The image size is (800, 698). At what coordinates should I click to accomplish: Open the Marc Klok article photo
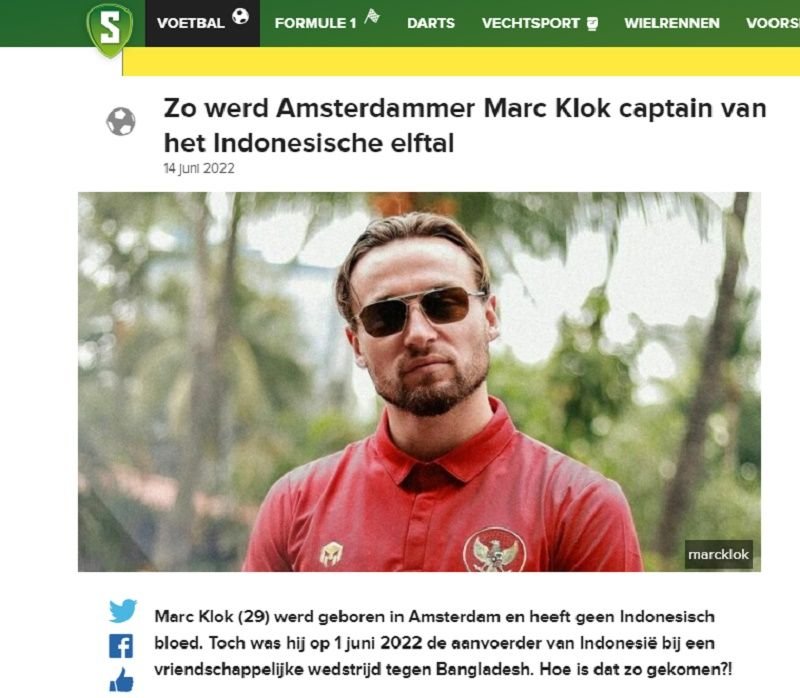[419, 382]
